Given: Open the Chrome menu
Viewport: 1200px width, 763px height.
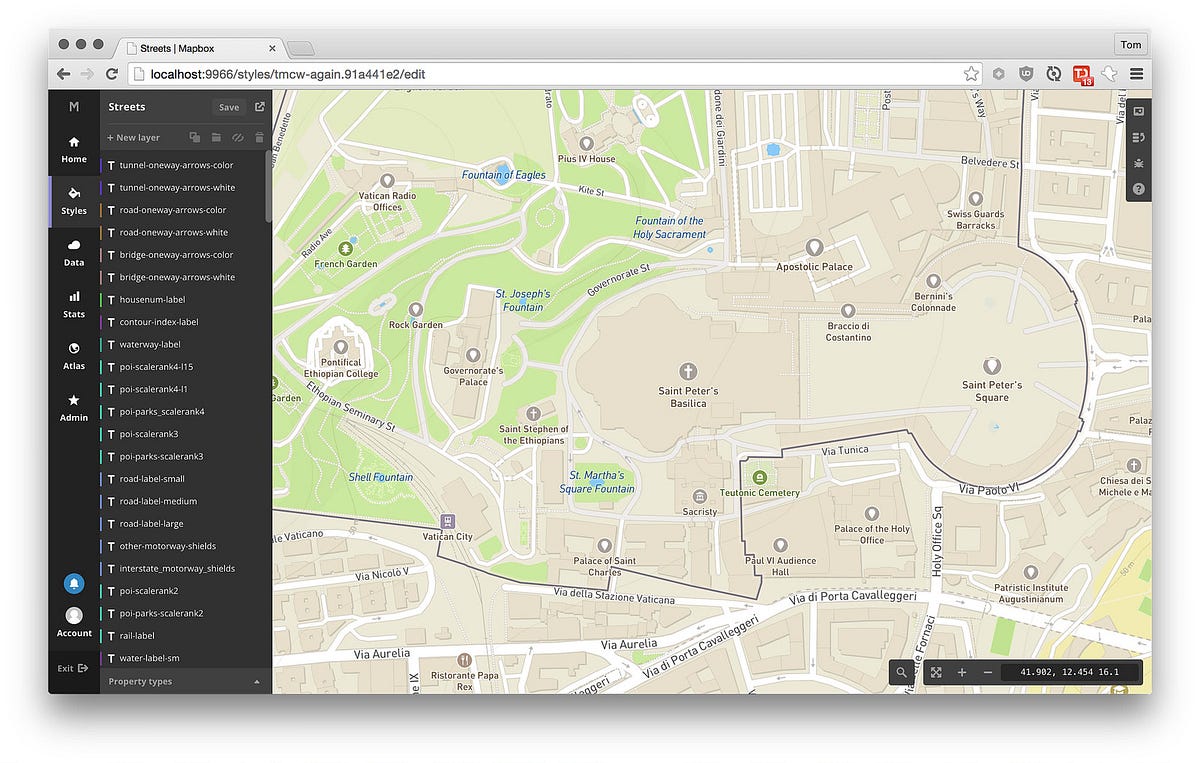Looking at the screenshot, I should point(1137,73).
